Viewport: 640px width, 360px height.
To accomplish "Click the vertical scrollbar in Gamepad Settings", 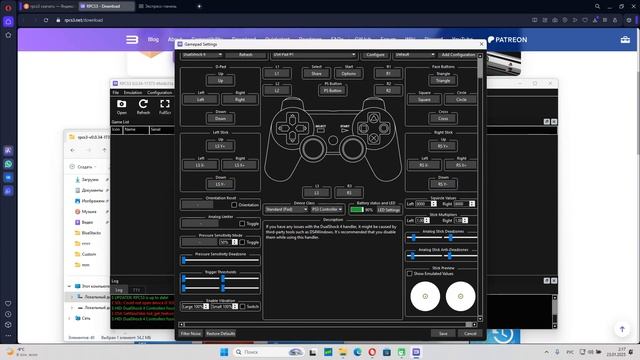I will pyautogui.click(x=480, y=187).
